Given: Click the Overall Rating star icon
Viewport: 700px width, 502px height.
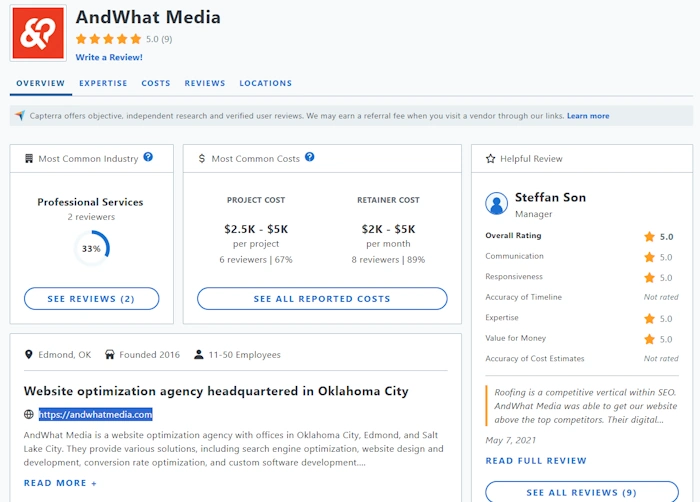Looking at the screenshot, I should (x=650, y=236).
